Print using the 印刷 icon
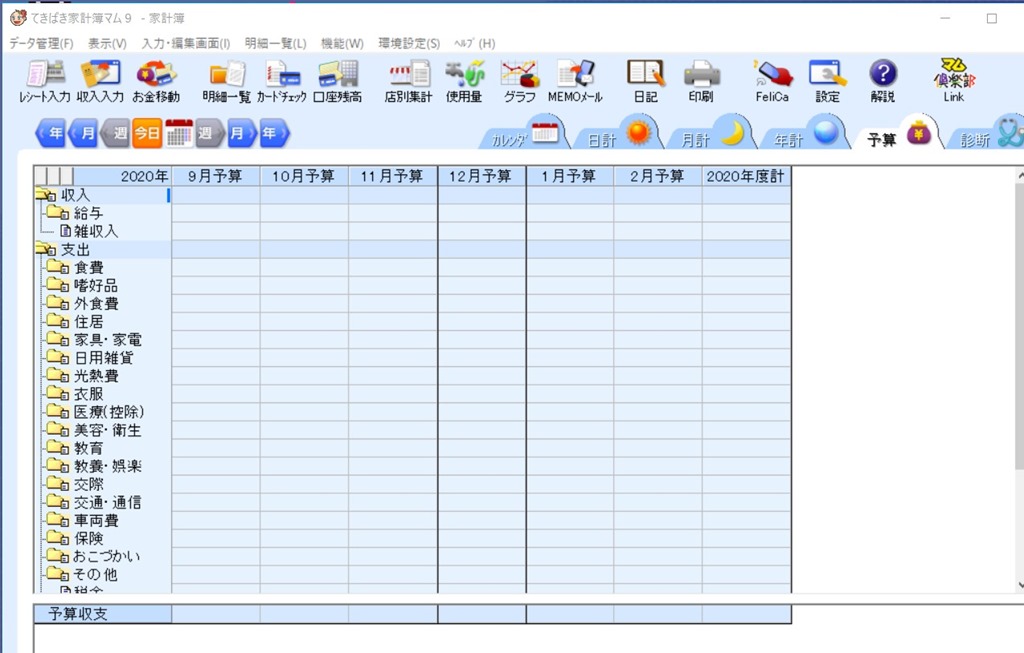The image size is (1024, 653). pos(701,82)
